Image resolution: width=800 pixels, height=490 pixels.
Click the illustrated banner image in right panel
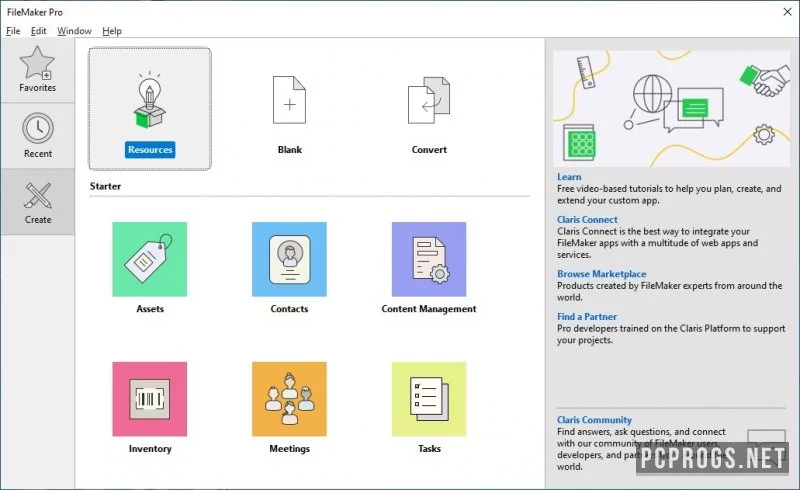(671, 108)
